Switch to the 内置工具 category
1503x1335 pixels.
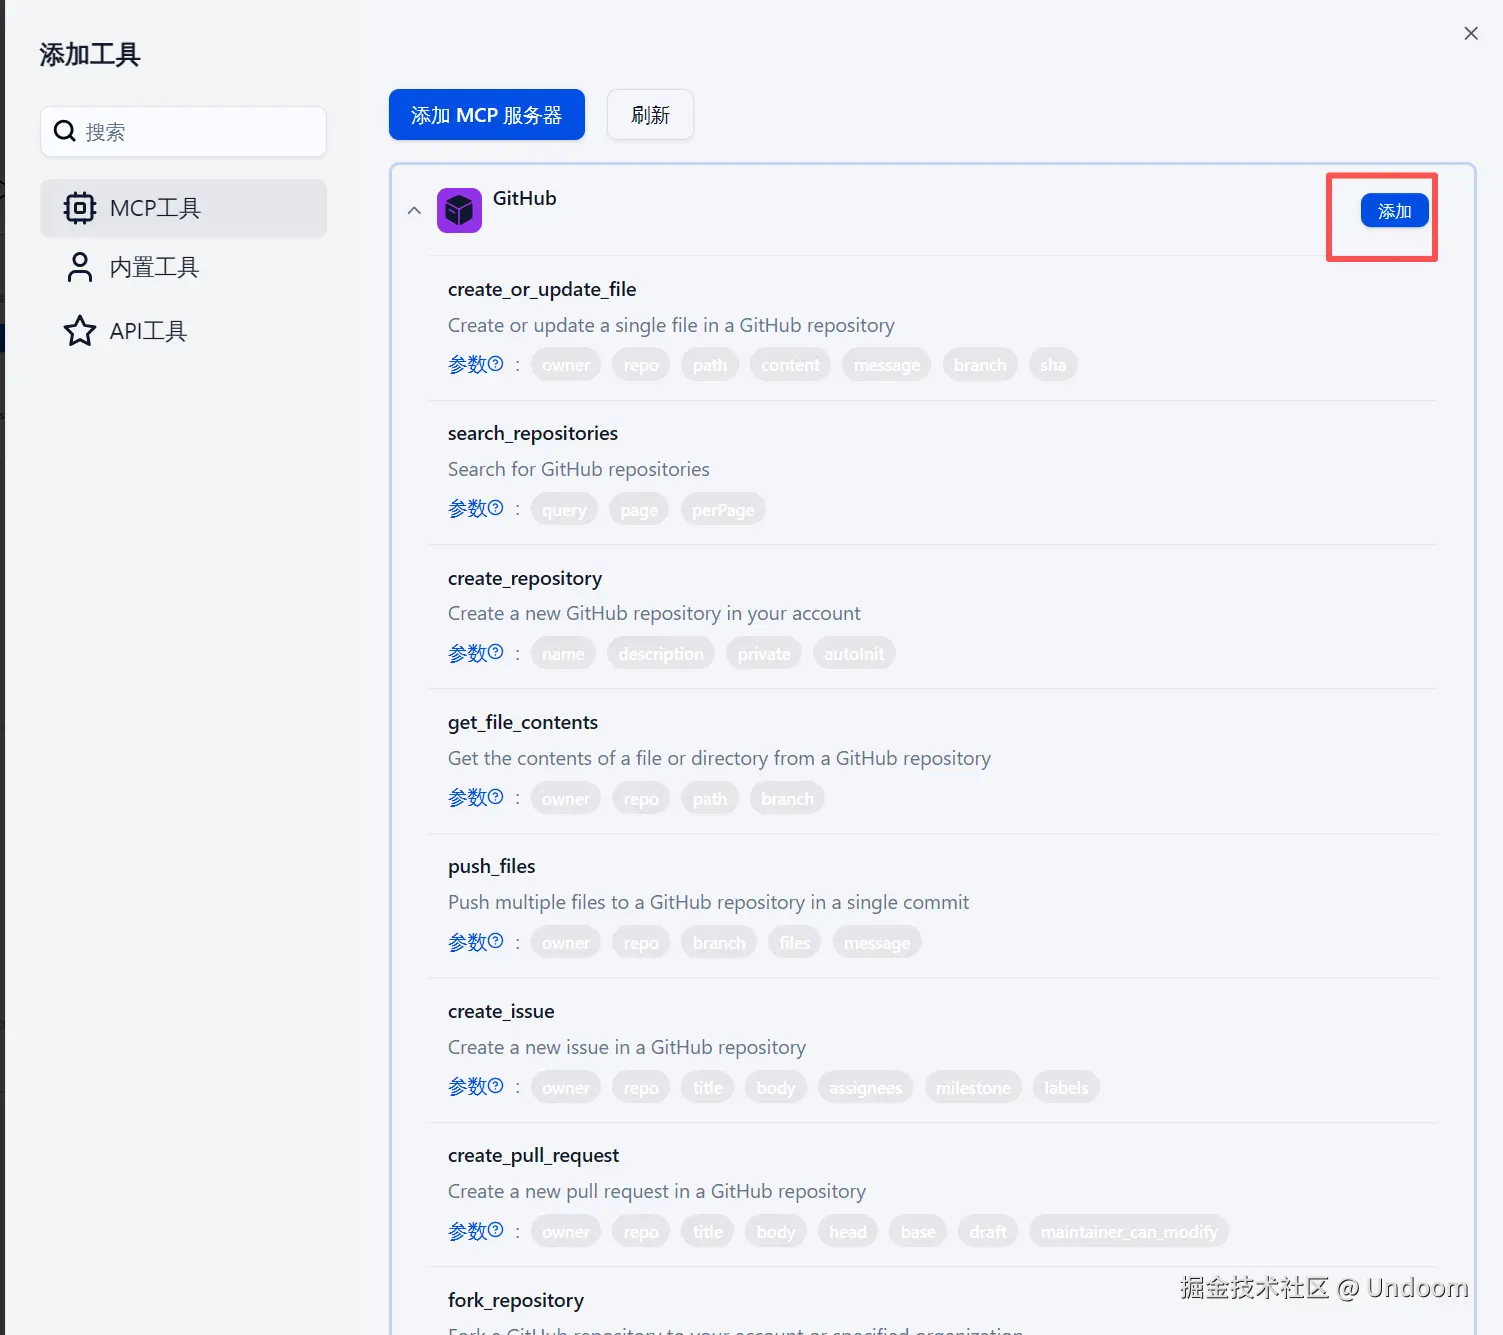(x=183, y=267)
